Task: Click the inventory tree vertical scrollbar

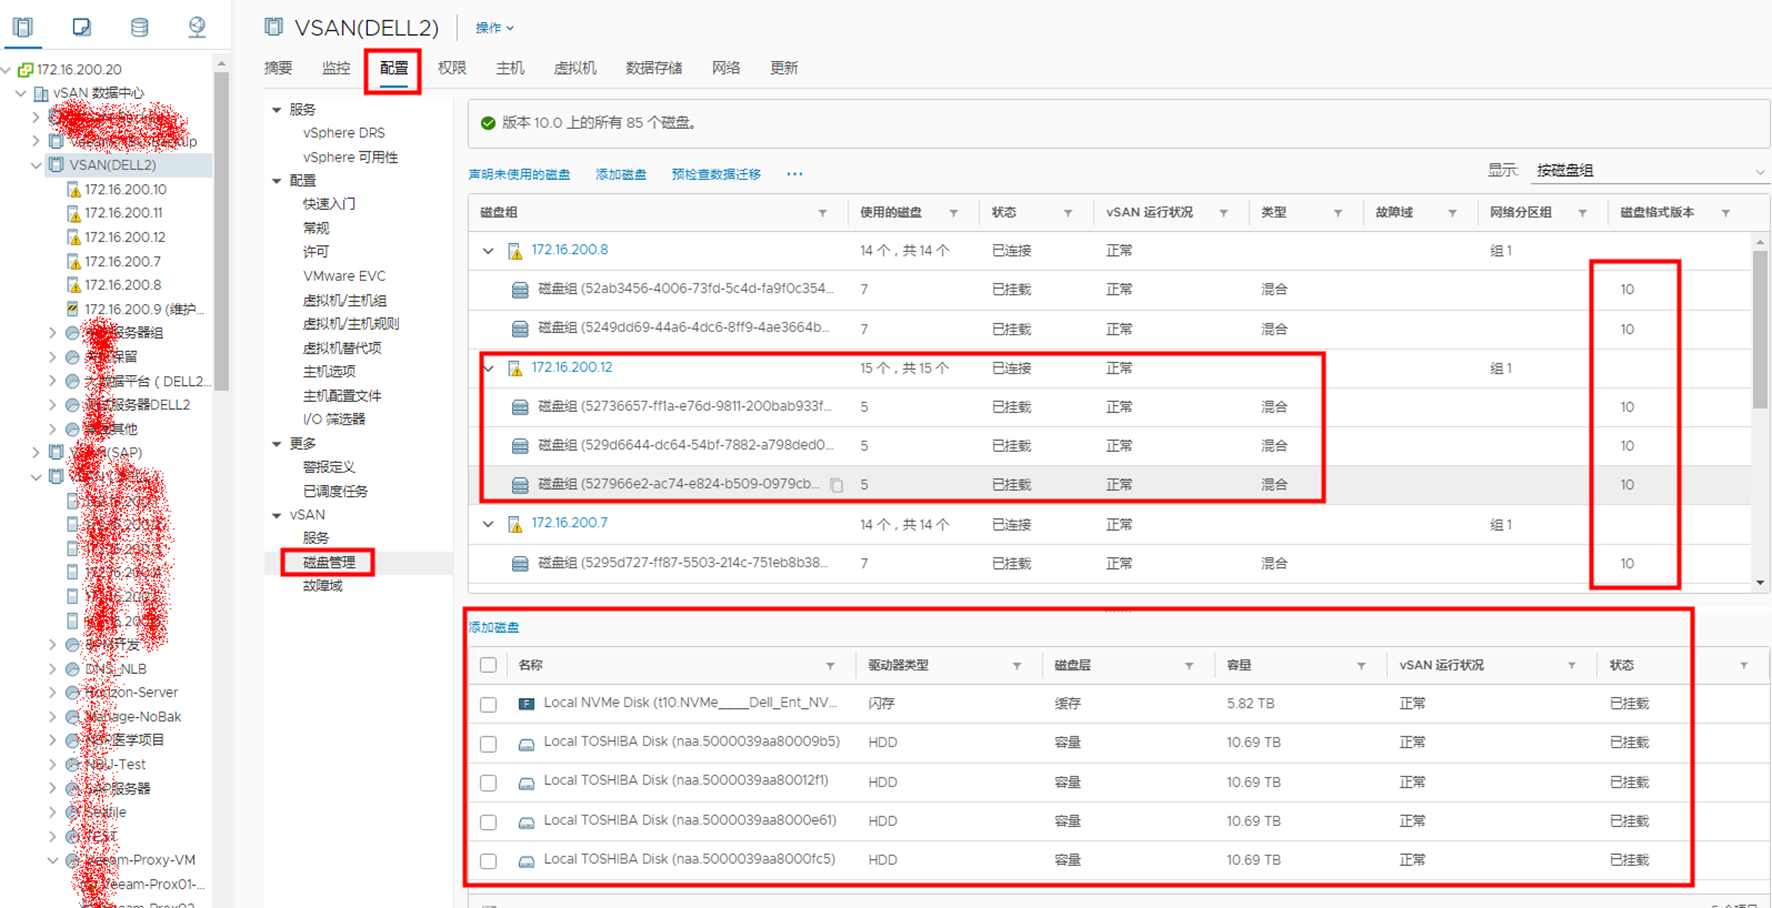Action: pyautogui.click(x=221, y=230)
